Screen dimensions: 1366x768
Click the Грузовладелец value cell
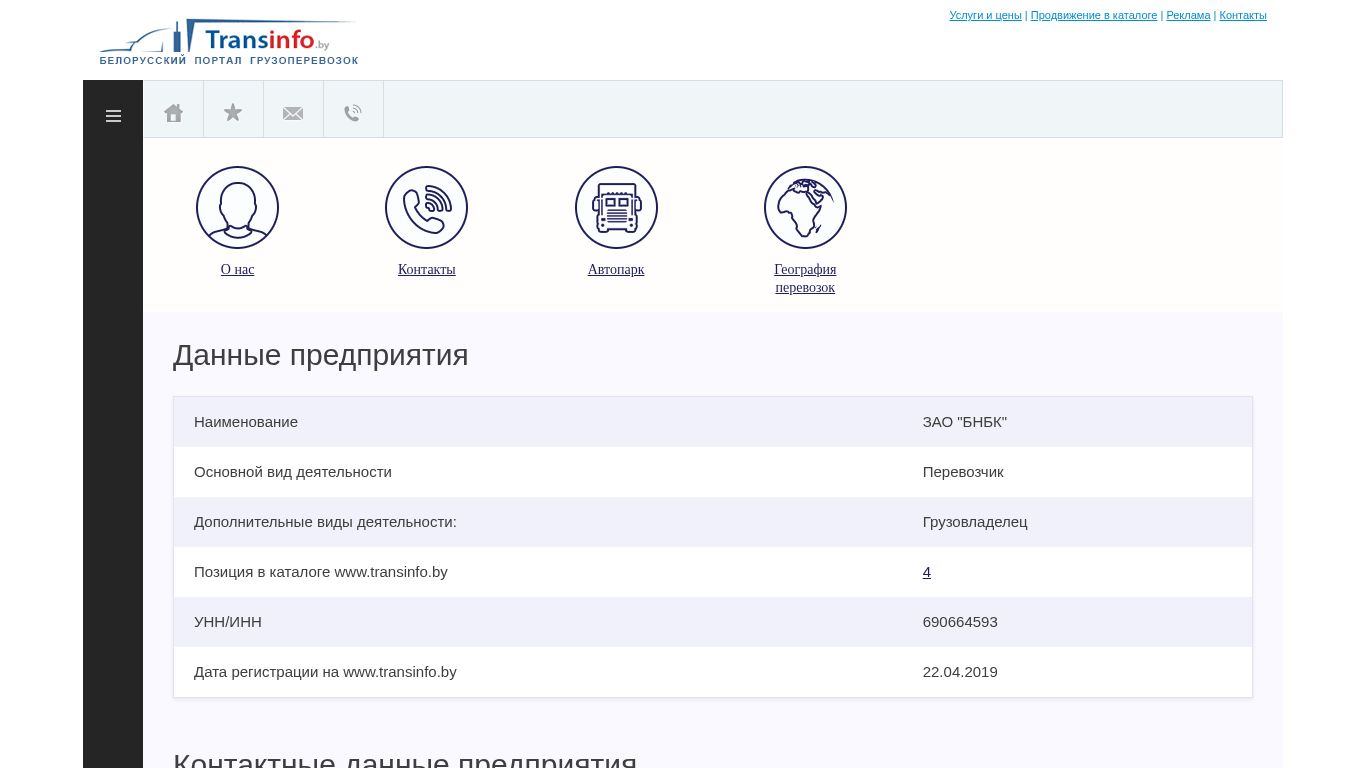975,522
